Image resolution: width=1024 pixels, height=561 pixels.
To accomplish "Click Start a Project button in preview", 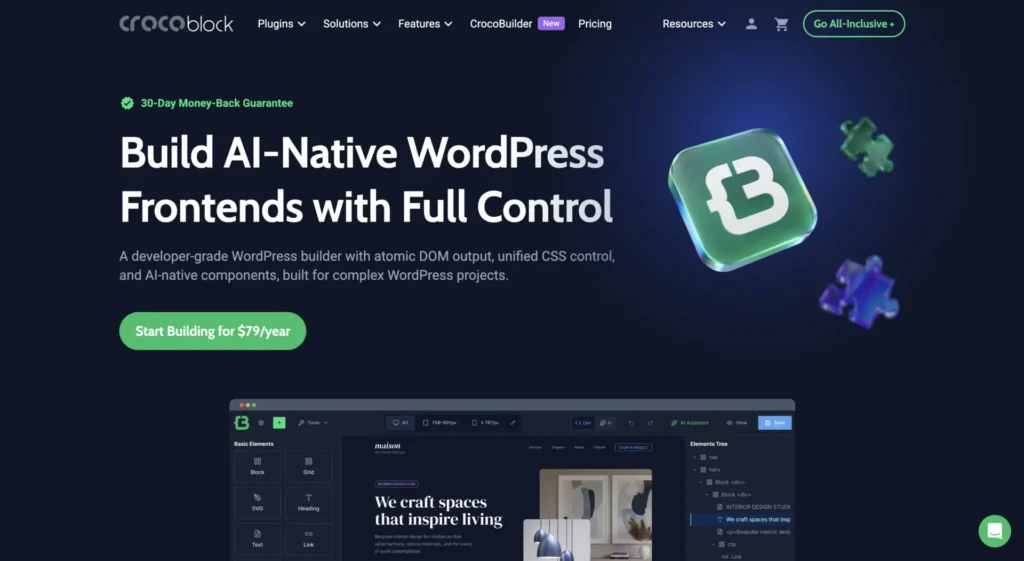I will (x=633, y=447).
